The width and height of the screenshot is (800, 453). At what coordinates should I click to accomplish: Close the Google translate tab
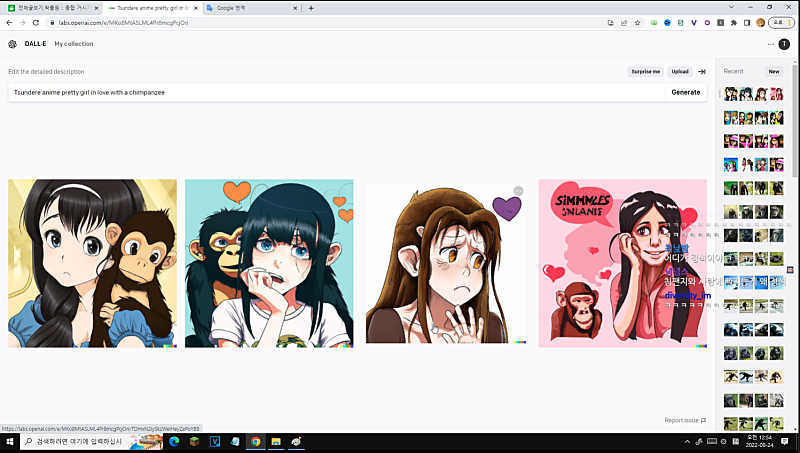click(295, 8)
